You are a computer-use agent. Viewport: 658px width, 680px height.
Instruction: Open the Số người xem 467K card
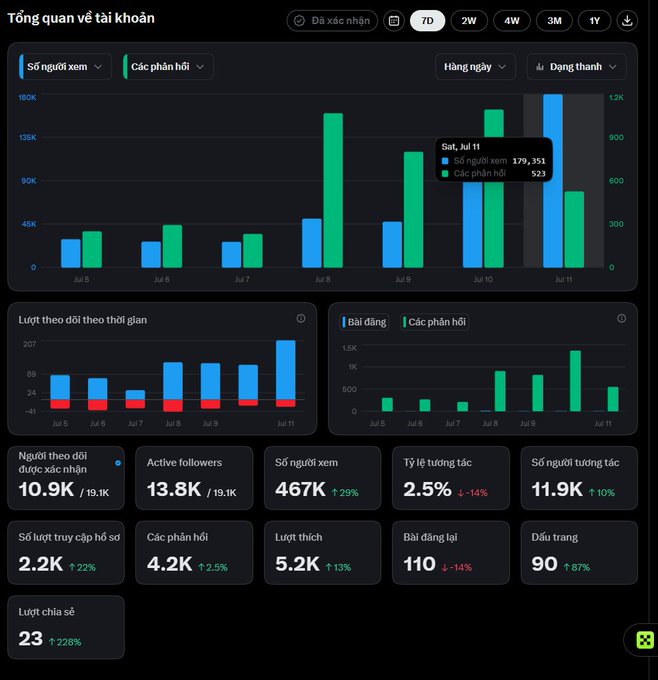click(322, 477)
